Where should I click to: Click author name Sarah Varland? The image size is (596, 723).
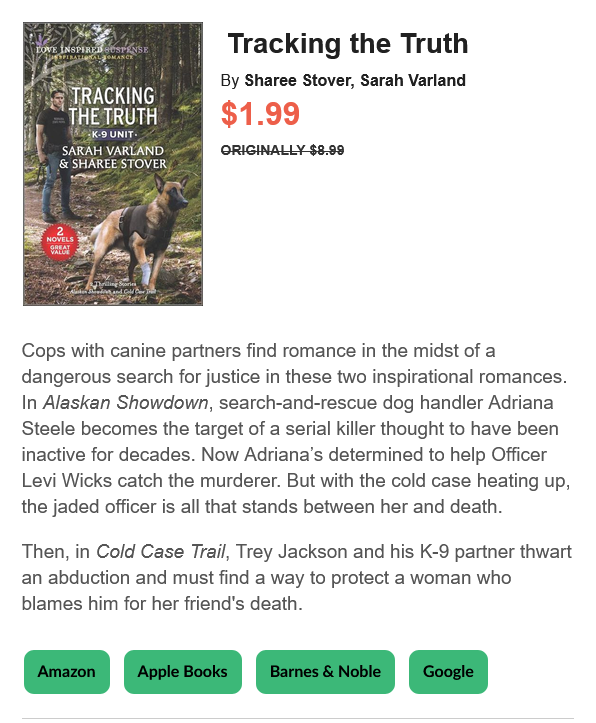point(413,80)
